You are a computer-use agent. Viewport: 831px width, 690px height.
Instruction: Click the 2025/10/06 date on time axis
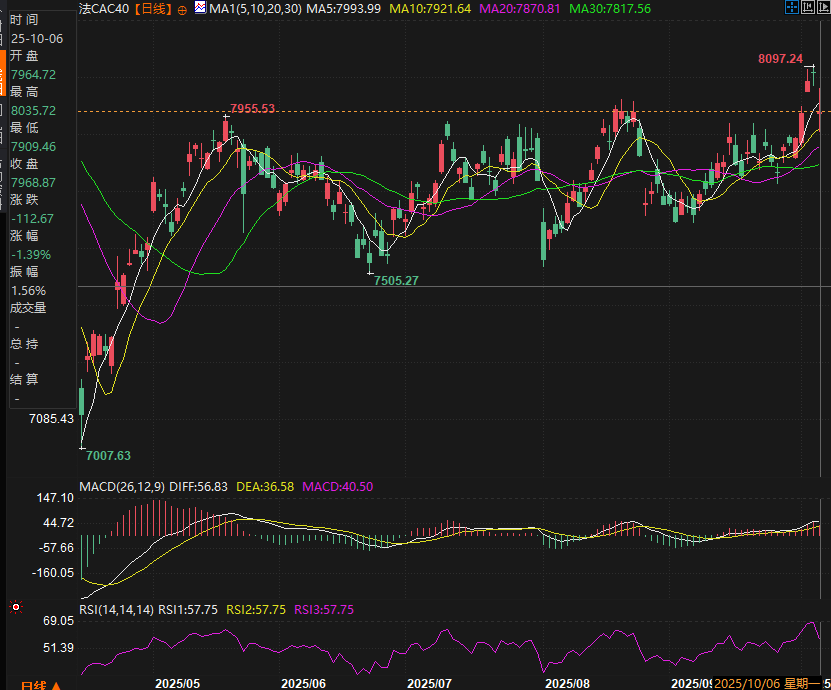742,683
